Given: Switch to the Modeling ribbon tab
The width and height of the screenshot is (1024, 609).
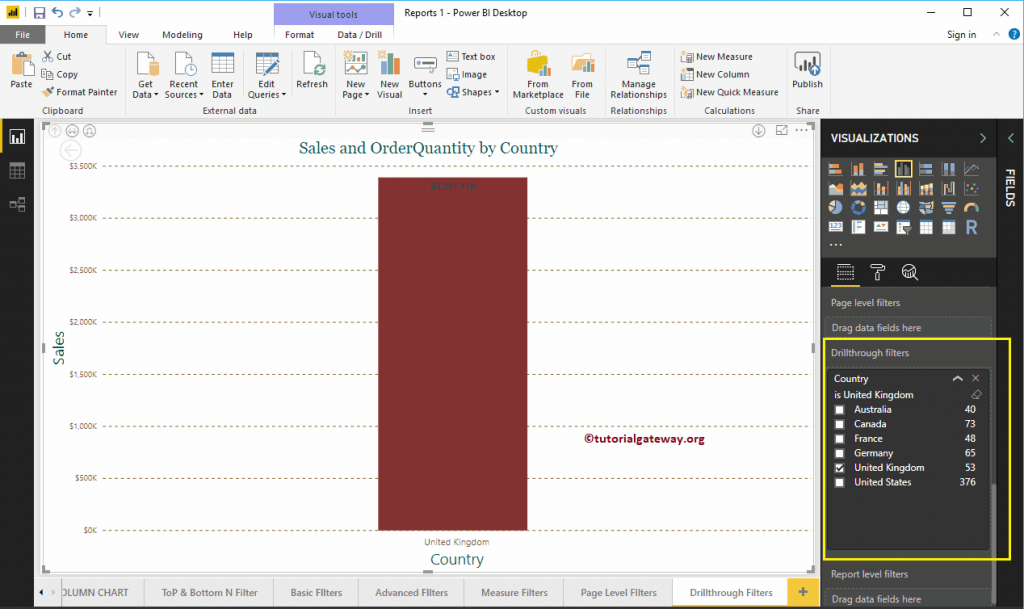Looking at the screenshot, I should coord(182,33).
